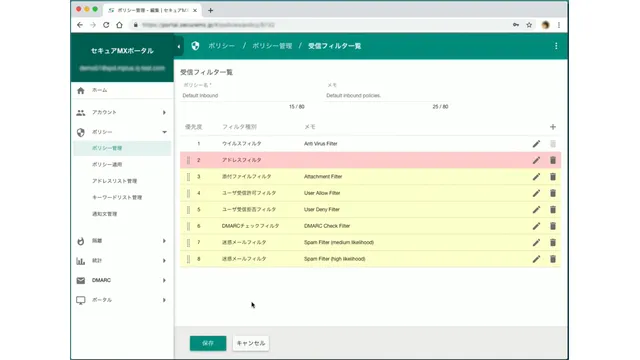The width and height of the screenshot is (640, 360).
Task: Delete Spam Filter (high likelihood) row
Action: (x=553, y=259)
